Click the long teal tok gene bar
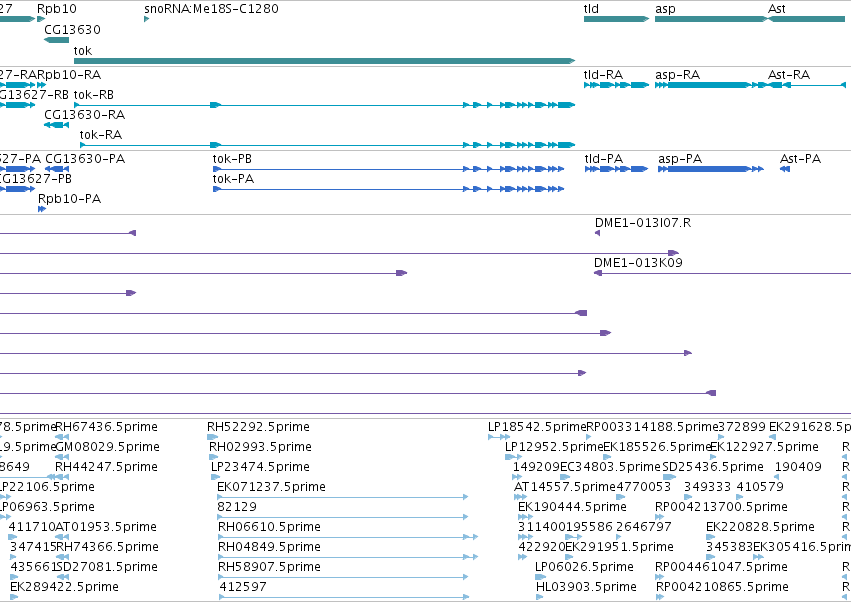This screenshot has width=851, height=602. point(324,61)
